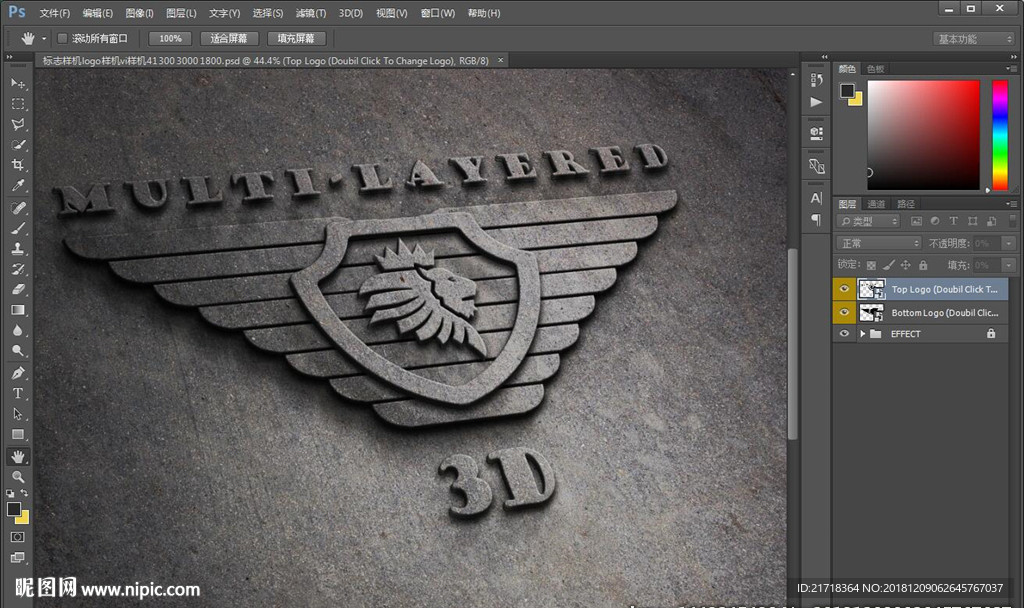Click the 100% zoom button

click(x=170, y=38)
